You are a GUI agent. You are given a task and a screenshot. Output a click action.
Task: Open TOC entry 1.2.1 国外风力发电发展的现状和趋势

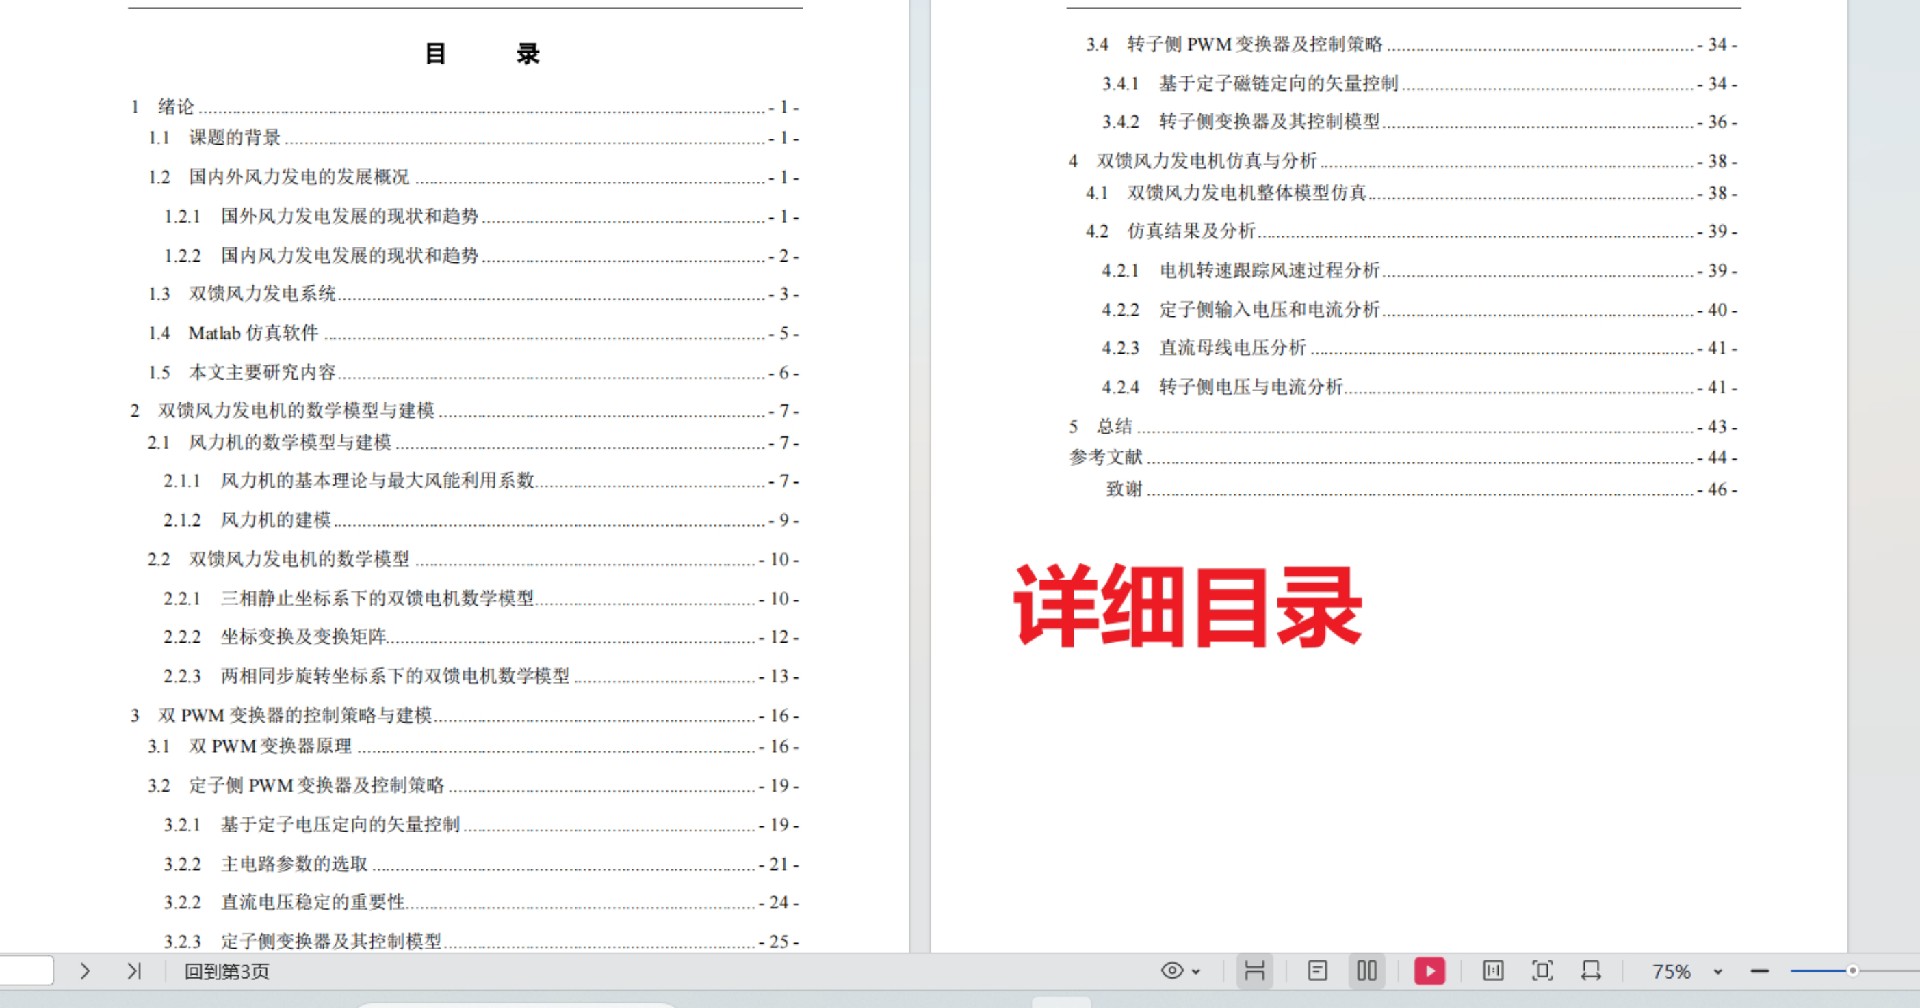click(x=482, y=216)
